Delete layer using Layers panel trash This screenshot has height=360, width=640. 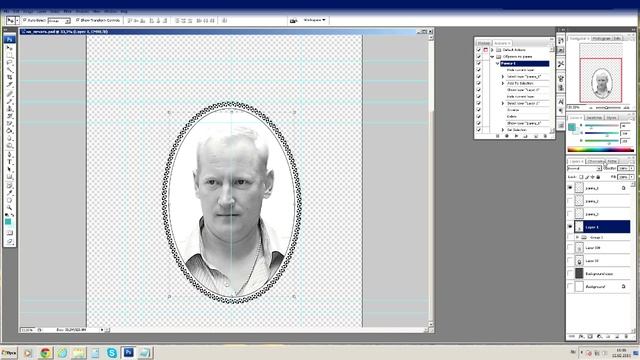pos(626,337)
